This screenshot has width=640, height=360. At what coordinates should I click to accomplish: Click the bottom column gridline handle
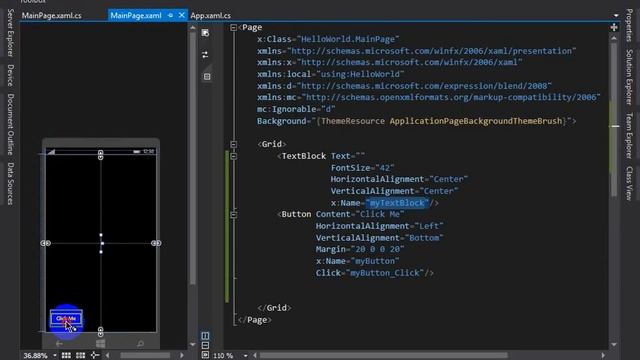coord(100,331)
